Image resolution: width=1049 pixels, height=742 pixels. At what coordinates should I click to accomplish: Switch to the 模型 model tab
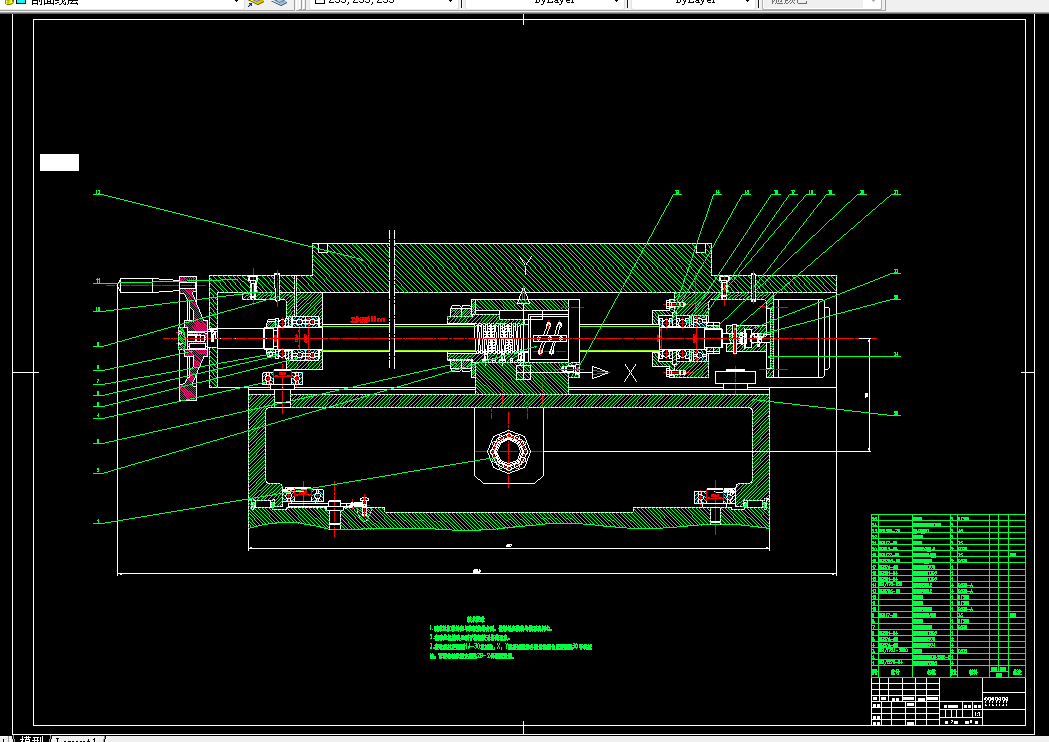pyautogui.click(x=31, y=739)
